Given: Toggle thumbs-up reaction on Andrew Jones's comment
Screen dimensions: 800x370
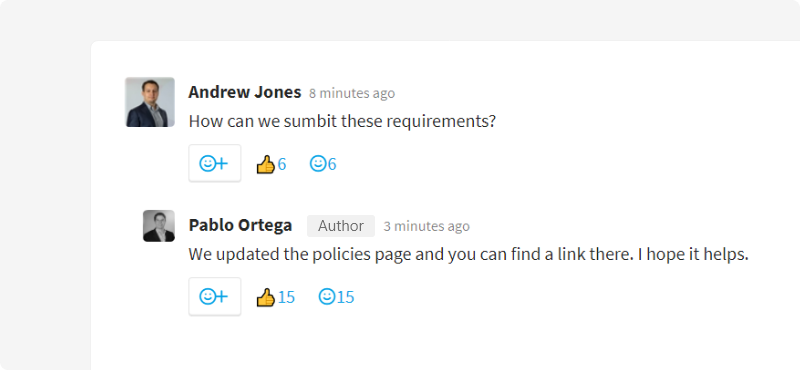Looking at the screenshot, I should [x=271, y=164].
